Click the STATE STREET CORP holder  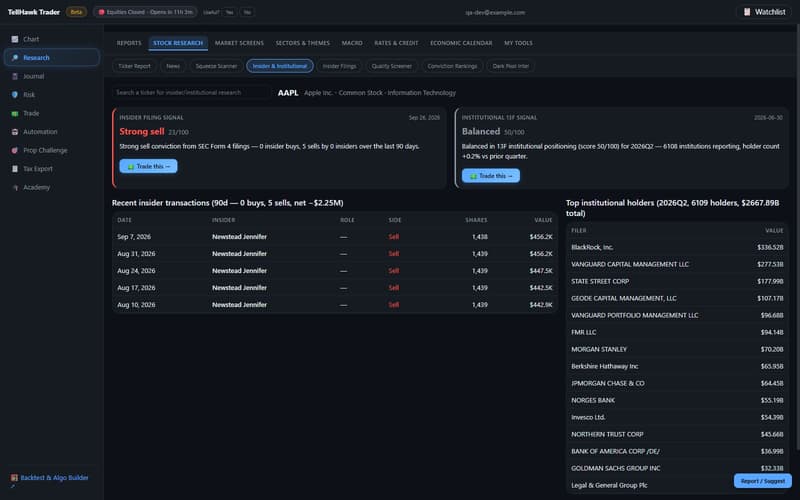(x=600, y=281)
